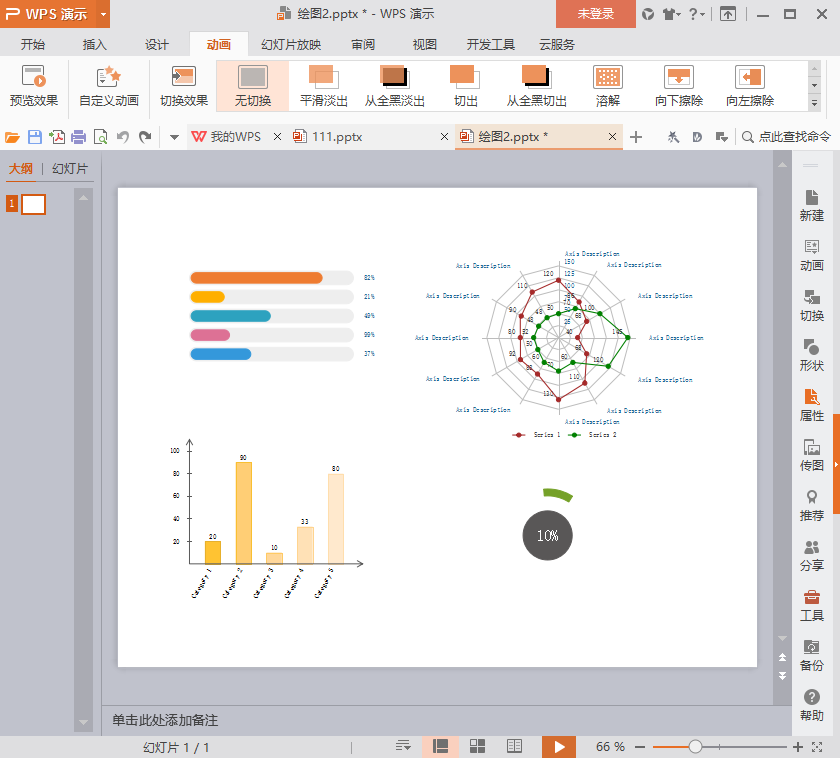
Task: Open the Design (设计) ribbon tab
Action: pos(156,44)
